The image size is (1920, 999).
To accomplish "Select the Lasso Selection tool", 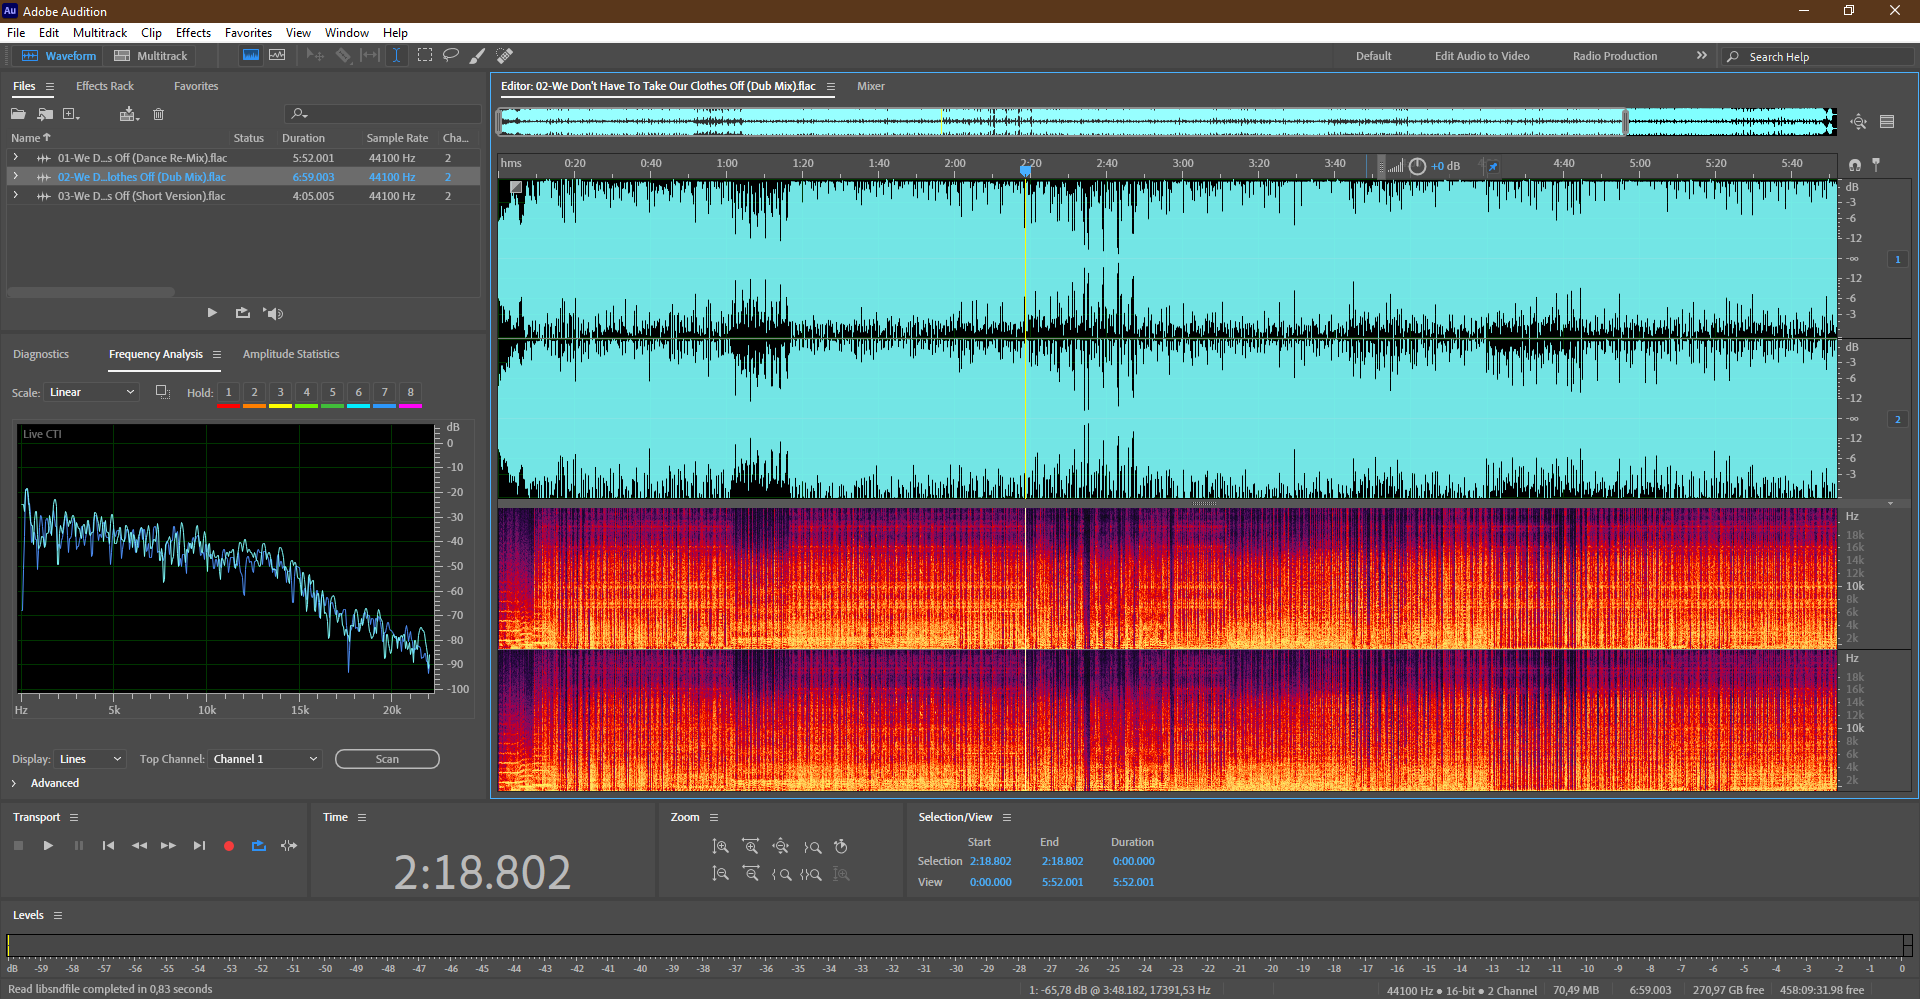I will [x=451, y=56].
